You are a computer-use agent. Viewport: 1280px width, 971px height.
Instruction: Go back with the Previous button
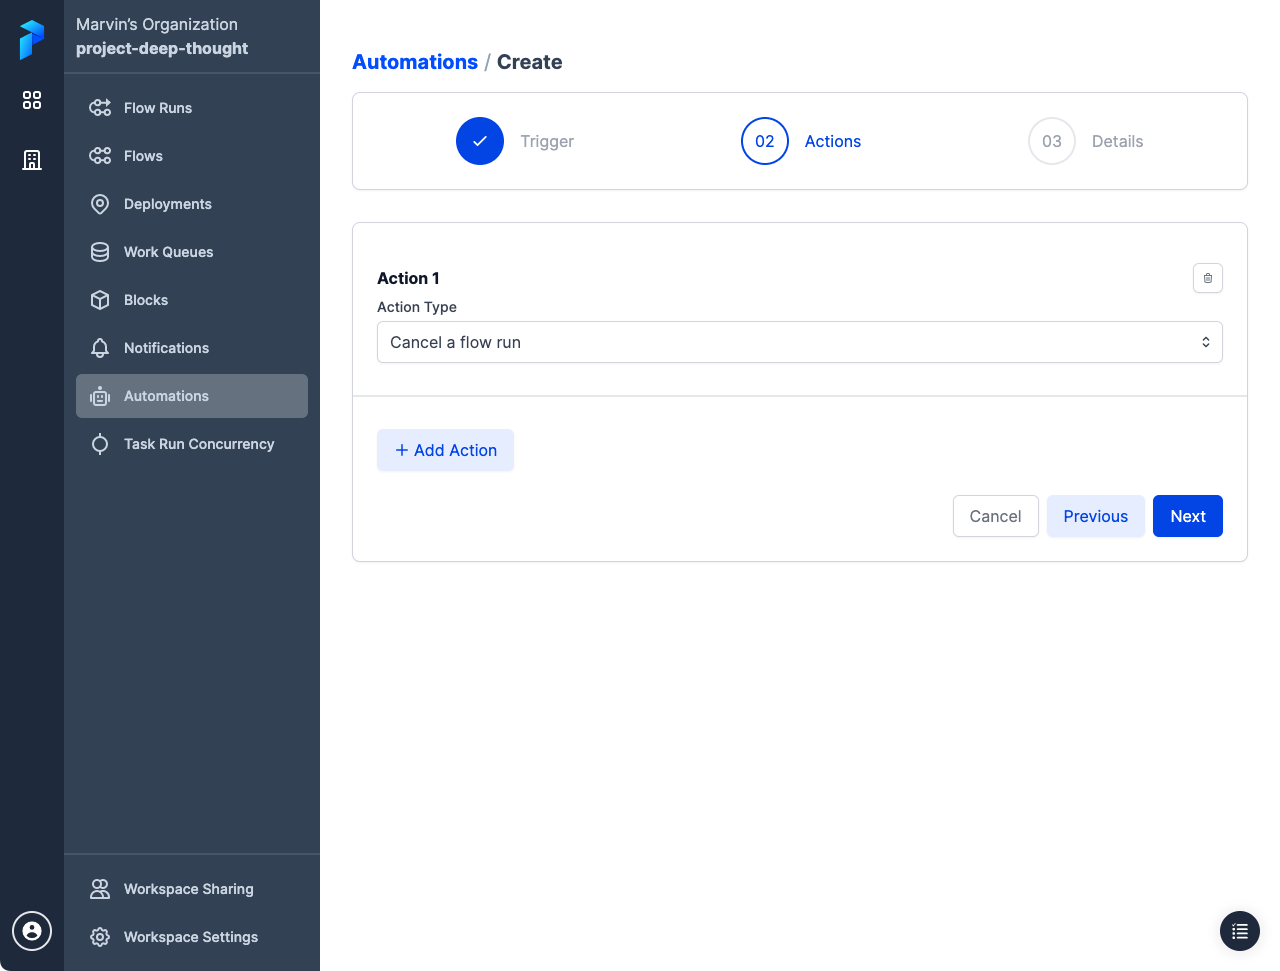coord(1095,516)
